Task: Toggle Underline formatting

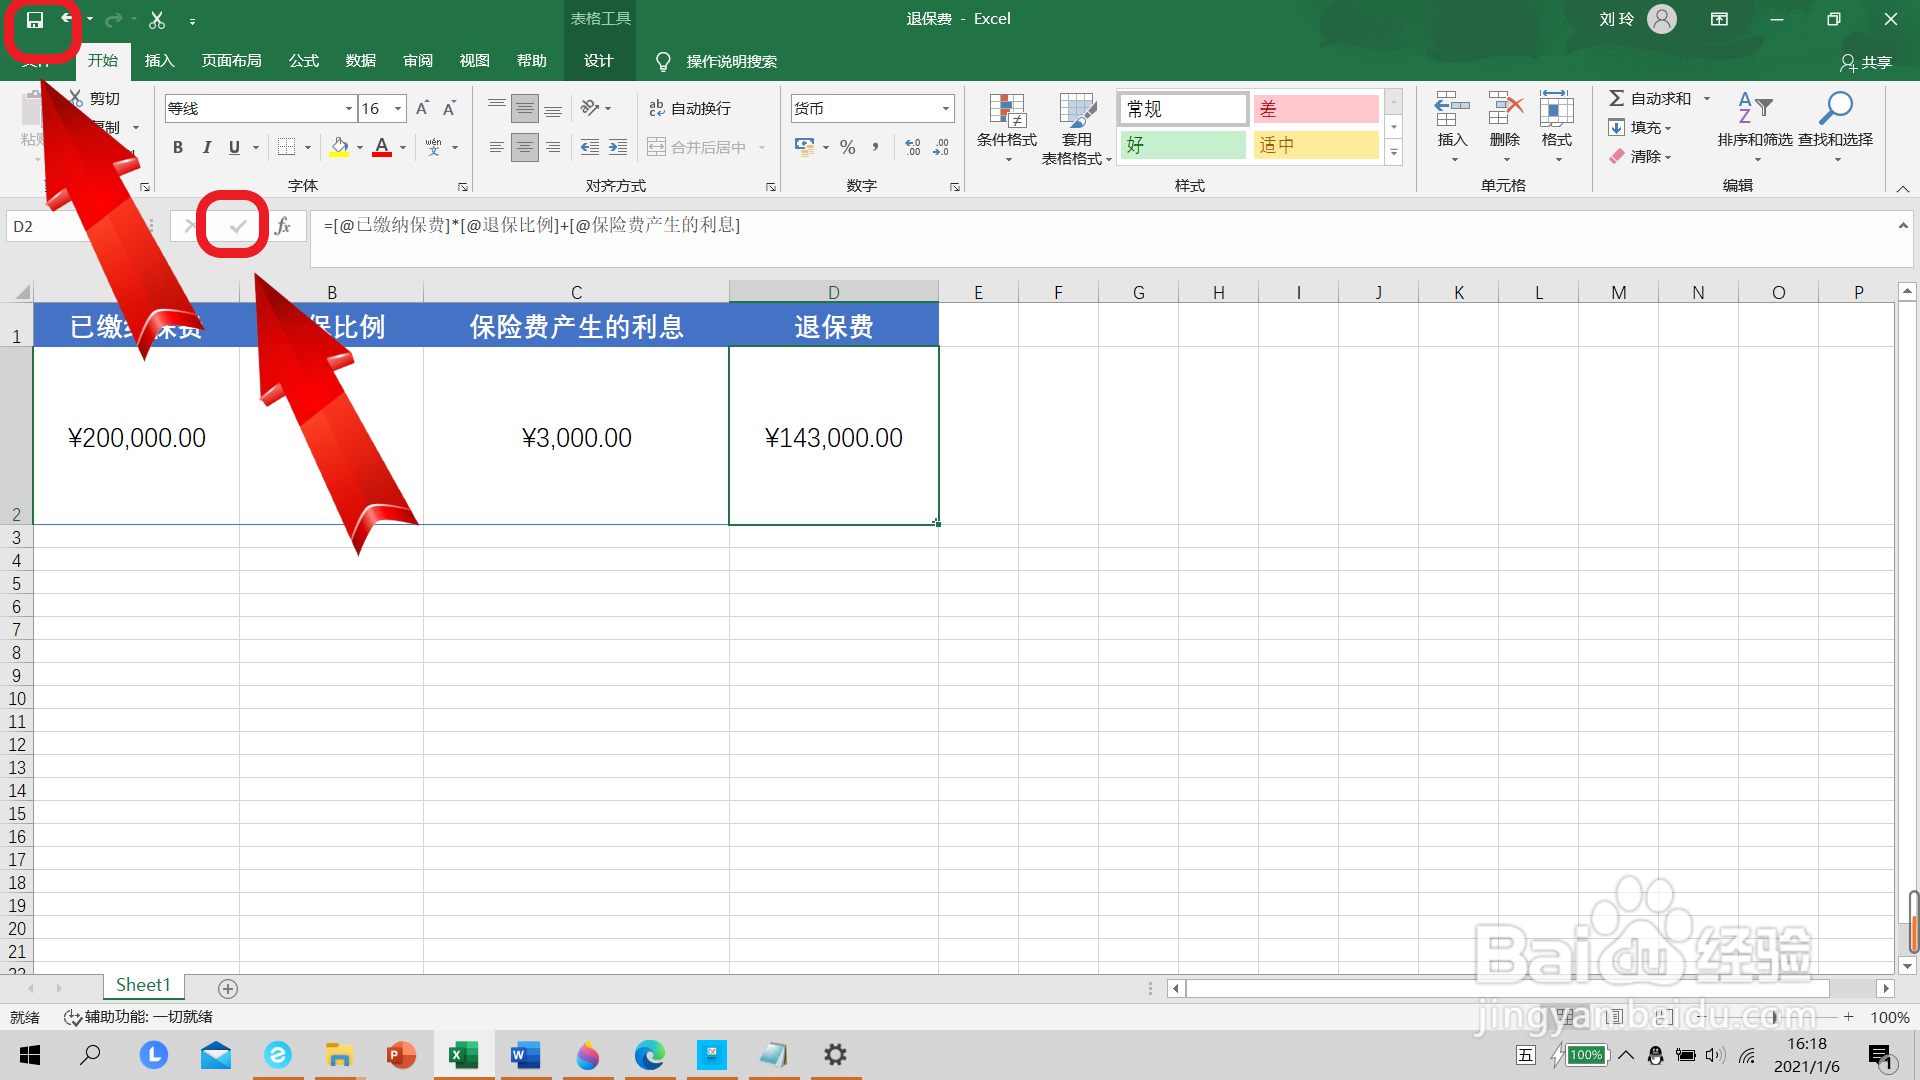Action: 234,147
